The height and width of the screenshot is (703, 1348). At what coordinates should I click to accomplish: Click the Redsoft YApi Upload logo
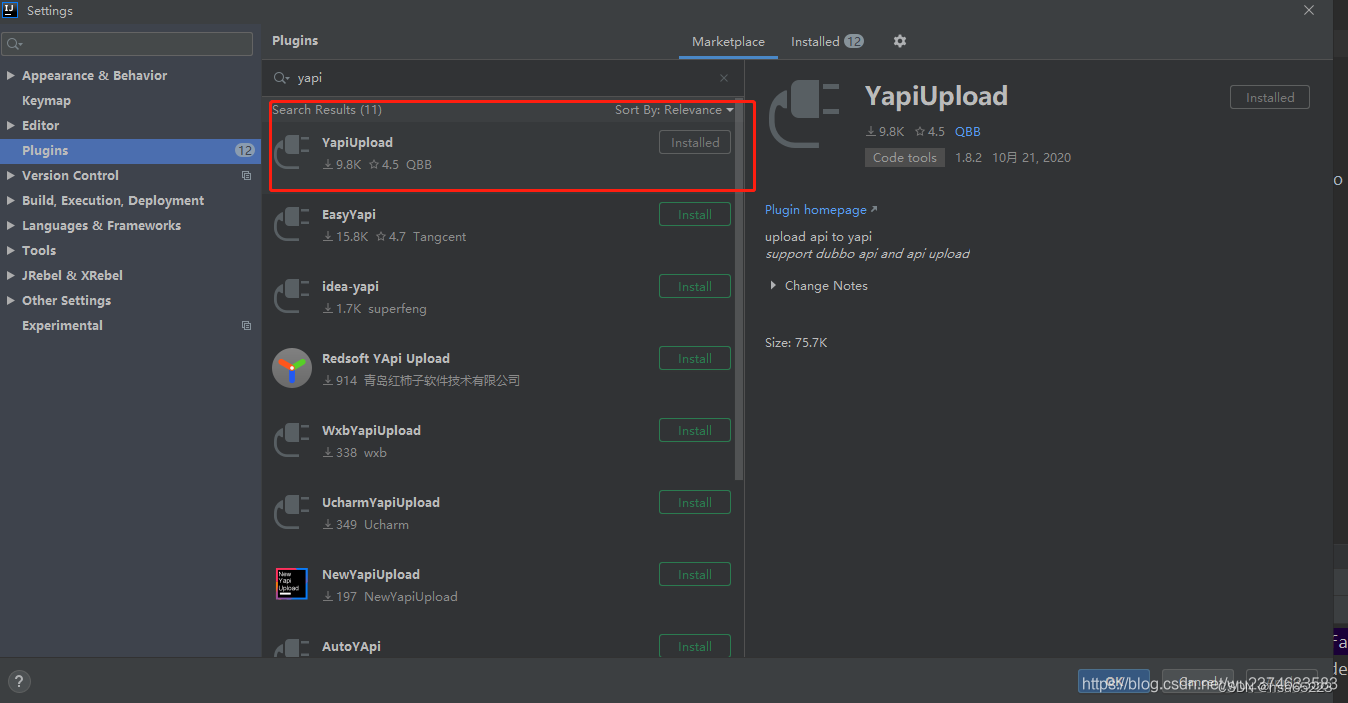pos(292,368)
